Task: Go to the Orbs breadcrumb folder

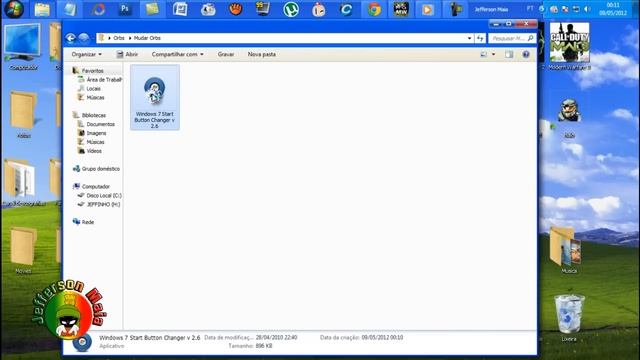Action: 119,38
